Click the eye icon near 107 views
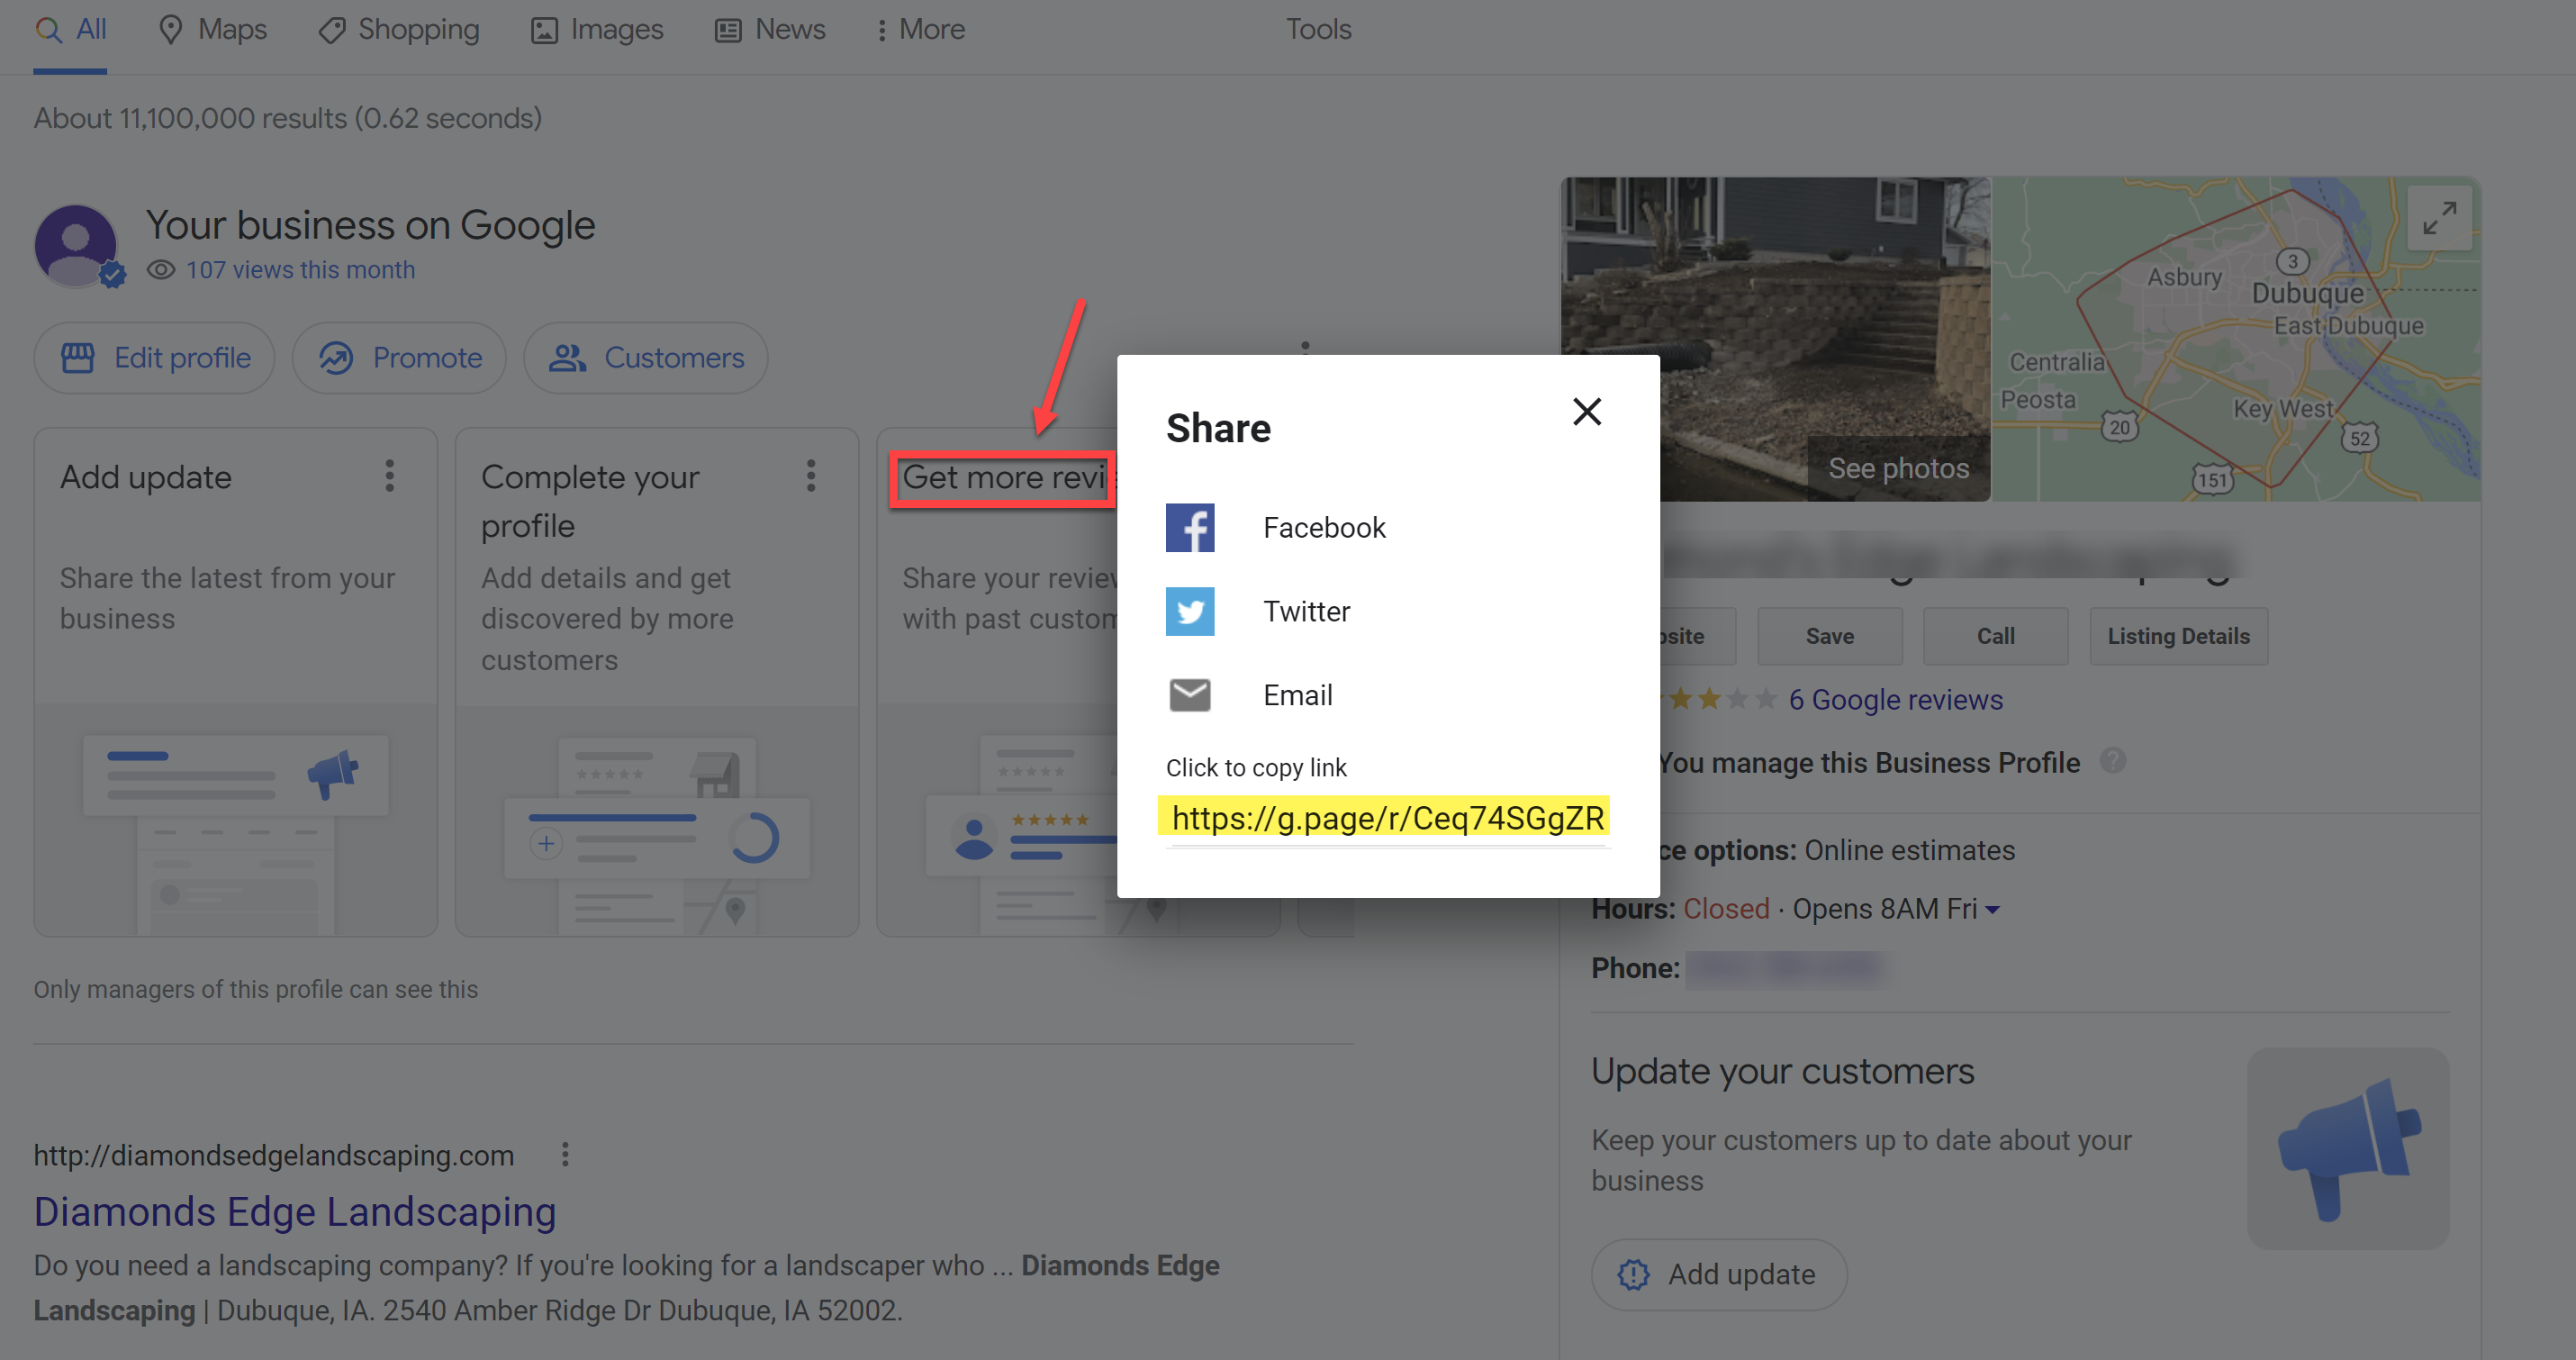The image size is (2576, 1360). coord(162,269)
